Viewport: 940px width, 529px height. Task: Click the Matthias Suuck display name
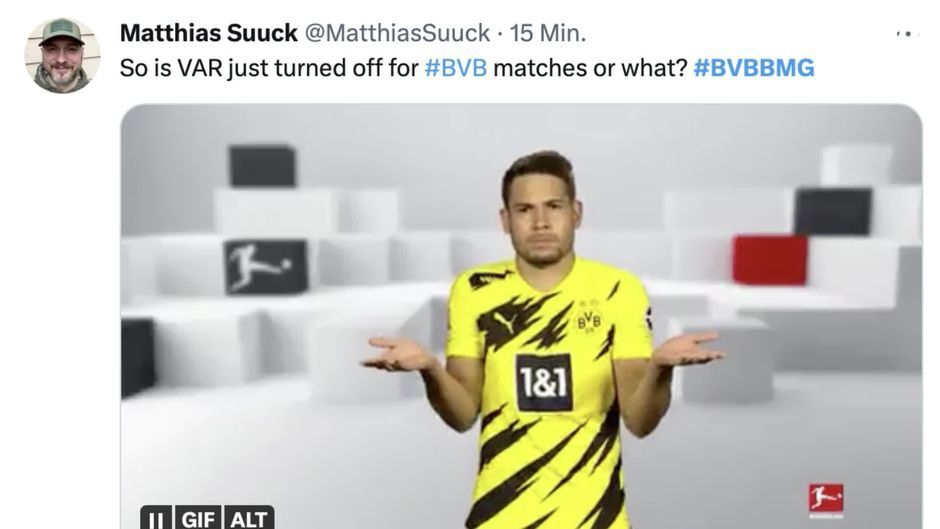pyautogui.click(x=209, y=33)
